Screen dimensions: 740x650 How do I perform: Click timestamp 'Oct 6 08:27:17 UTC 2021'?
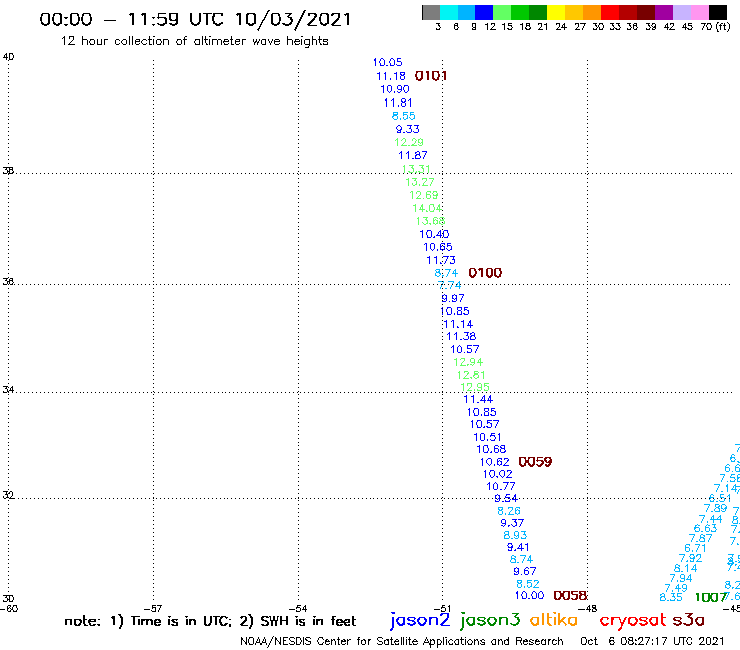click(652, 641)
